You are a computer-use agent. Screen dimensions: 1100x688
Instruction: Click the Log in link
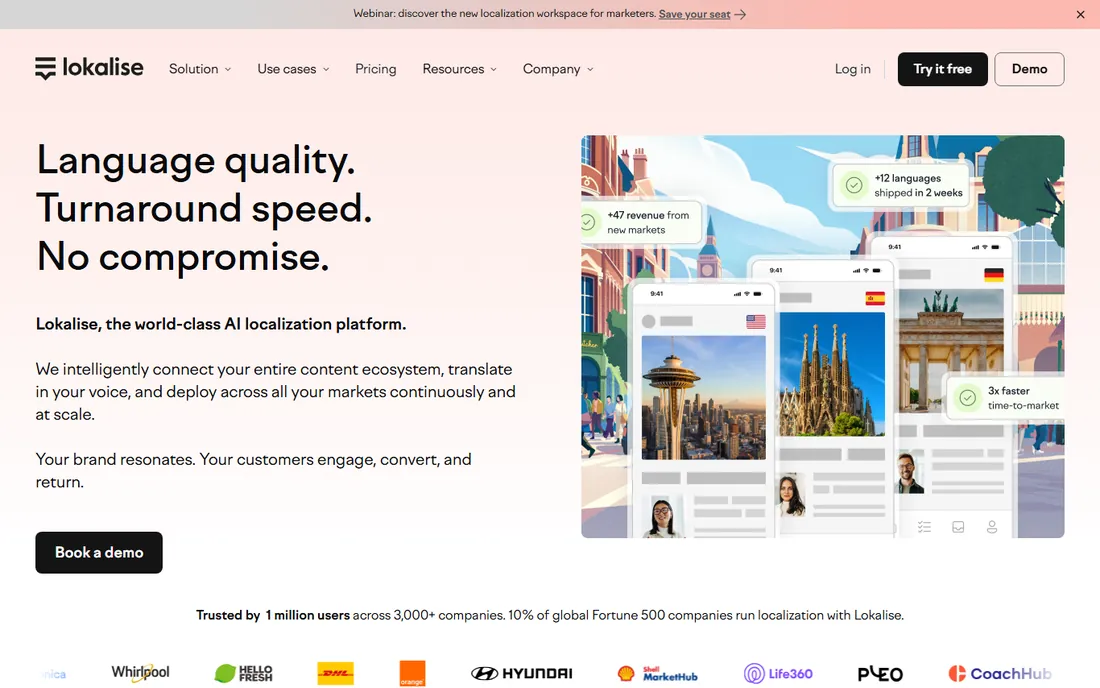(852, 69)
